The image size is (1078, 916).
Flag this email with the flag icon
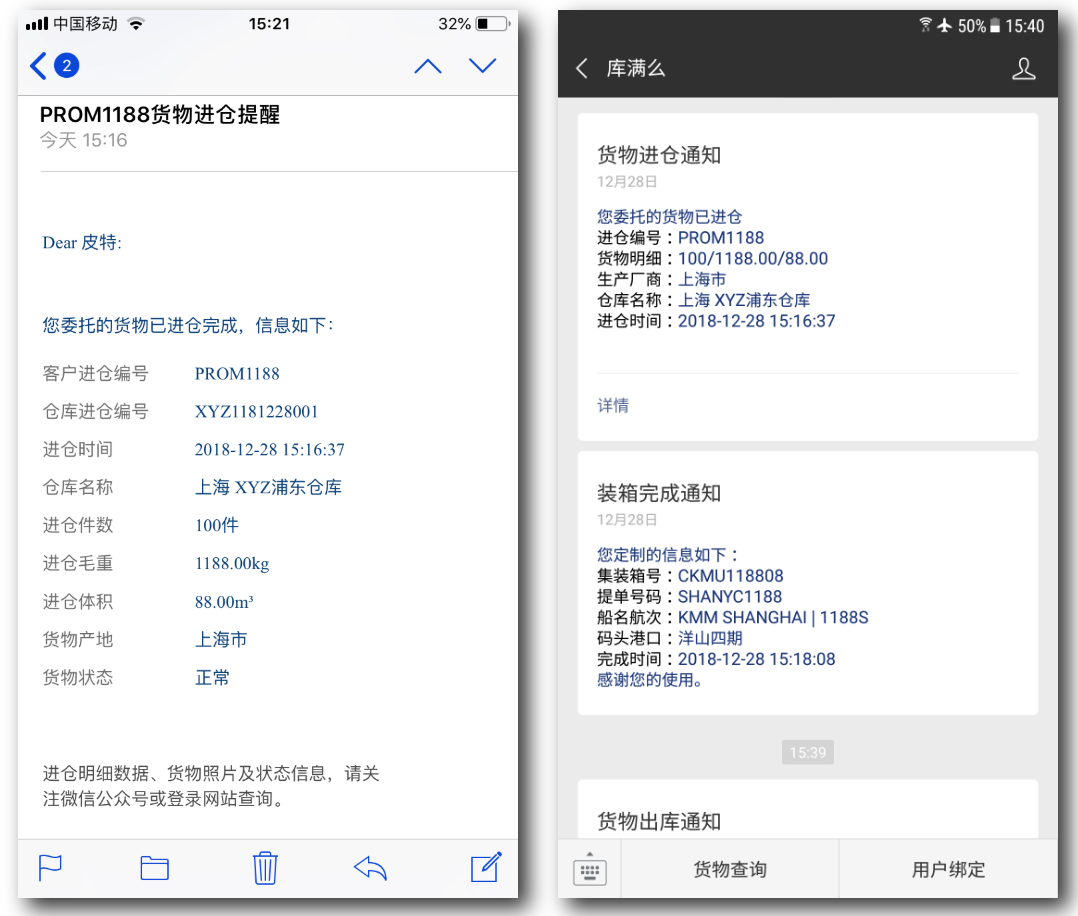(50, 867)
